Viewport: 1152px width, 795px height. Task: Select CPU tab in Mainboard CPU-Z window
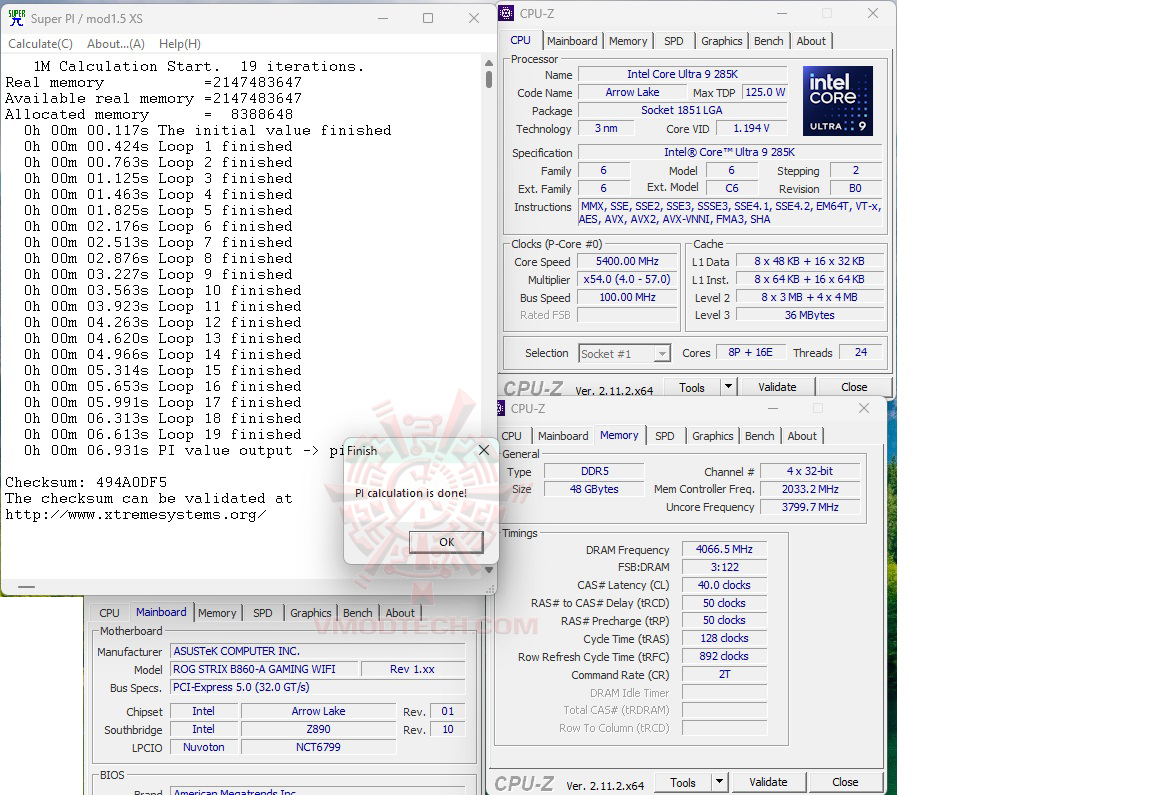point(109,613)
